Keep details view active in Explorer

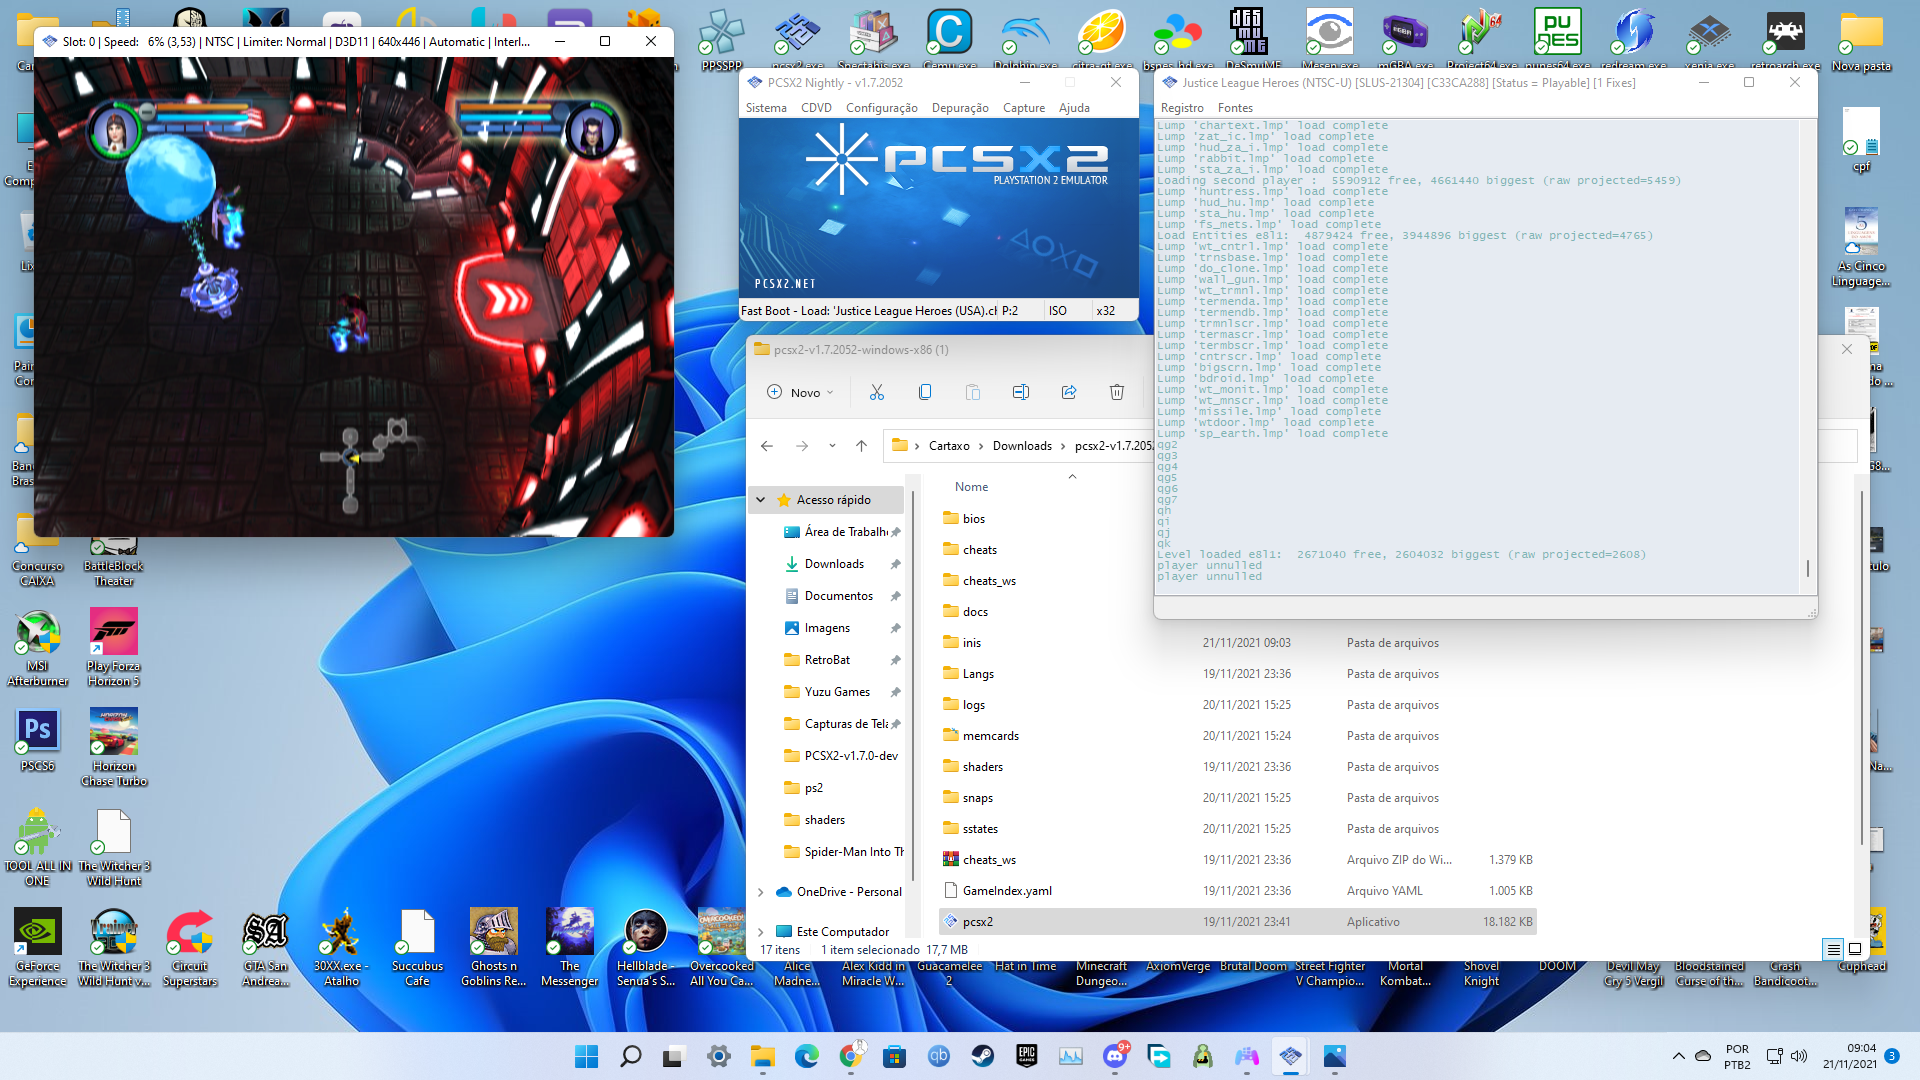pyautogui.click(x=1833, y=948)
